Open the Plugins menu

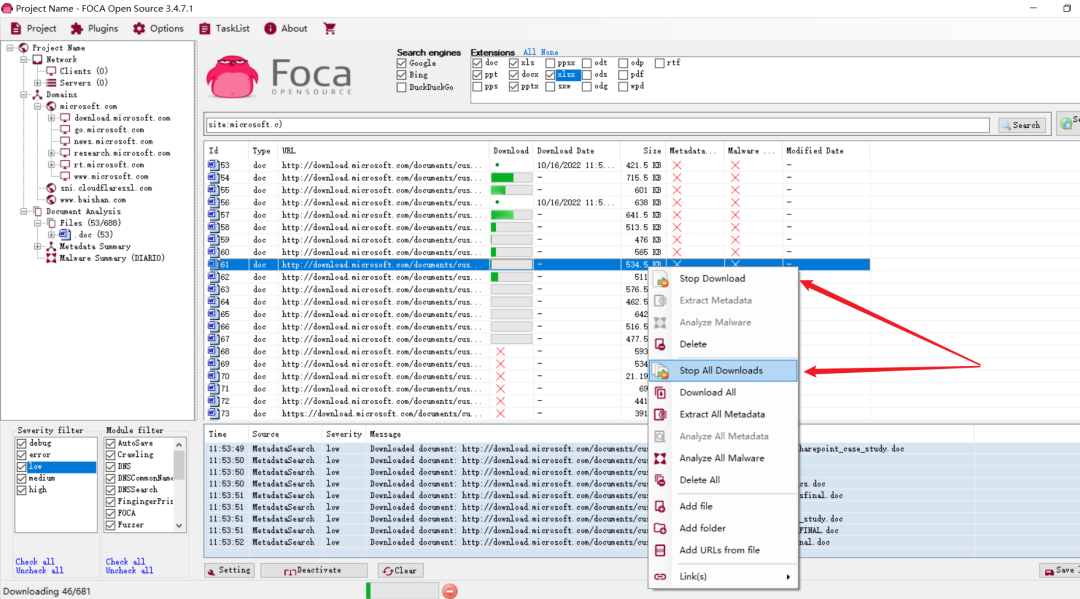pyautogui.click(x=94, y=28)
